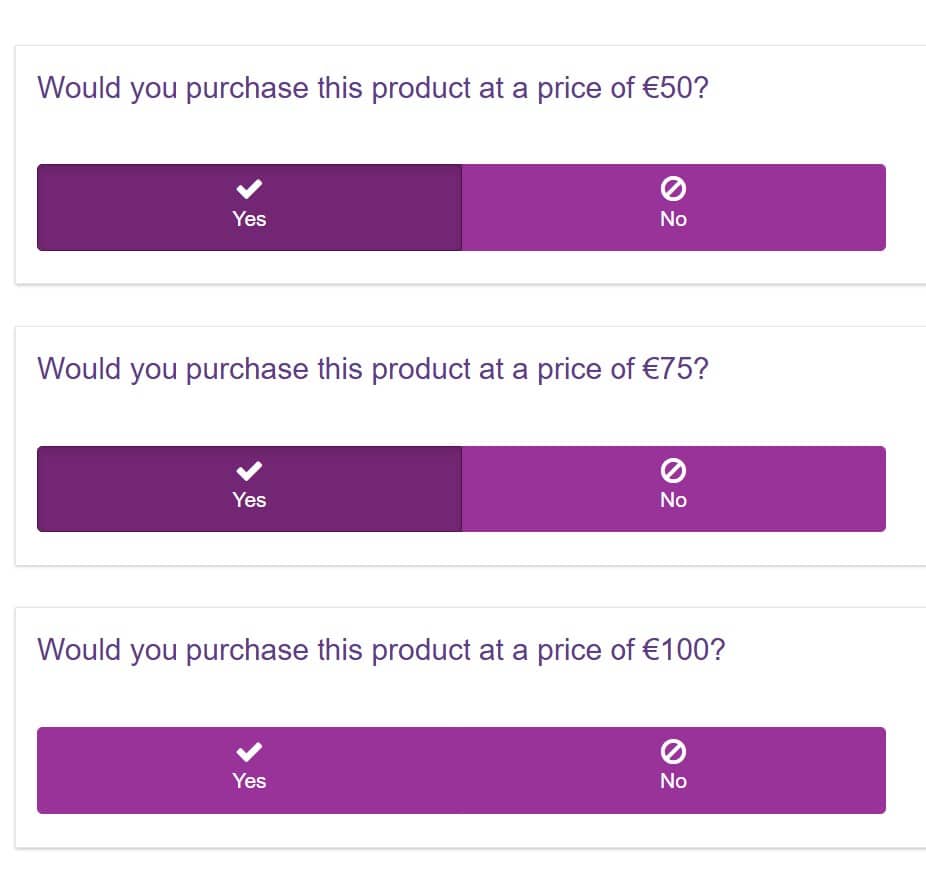This screenshot has width=926, height=884.
Task: Click the checkmark icon for the €100 question
Action: click(x=249, y=750)
